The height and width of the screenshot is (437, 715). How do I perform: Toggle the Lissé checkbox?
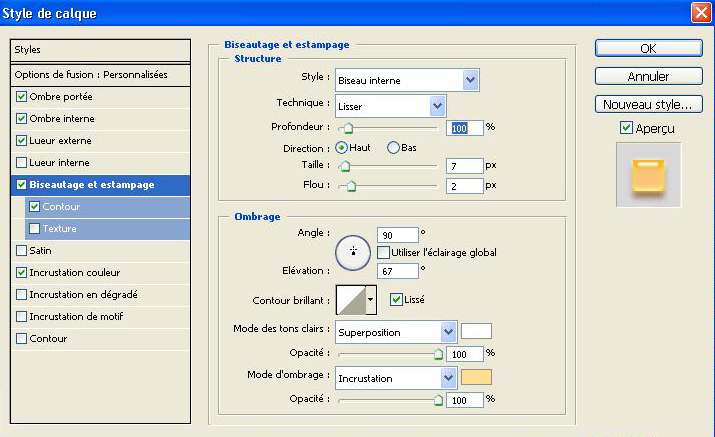coord(396,300)
